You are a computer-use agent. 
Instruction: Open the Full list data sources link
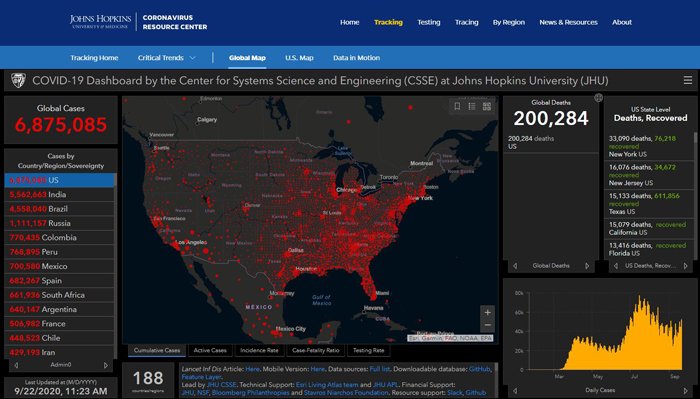point(379,369)
